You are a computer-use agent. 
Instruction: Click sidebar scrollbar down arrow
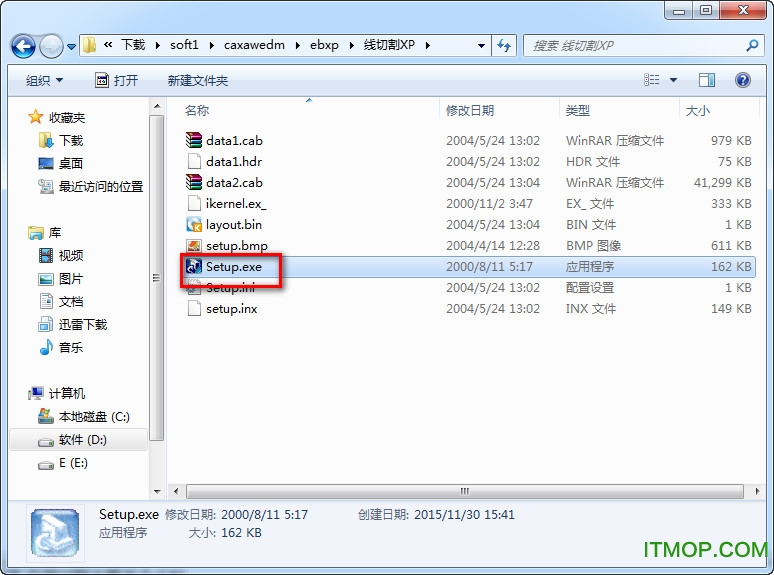click(x=157, y=492)
